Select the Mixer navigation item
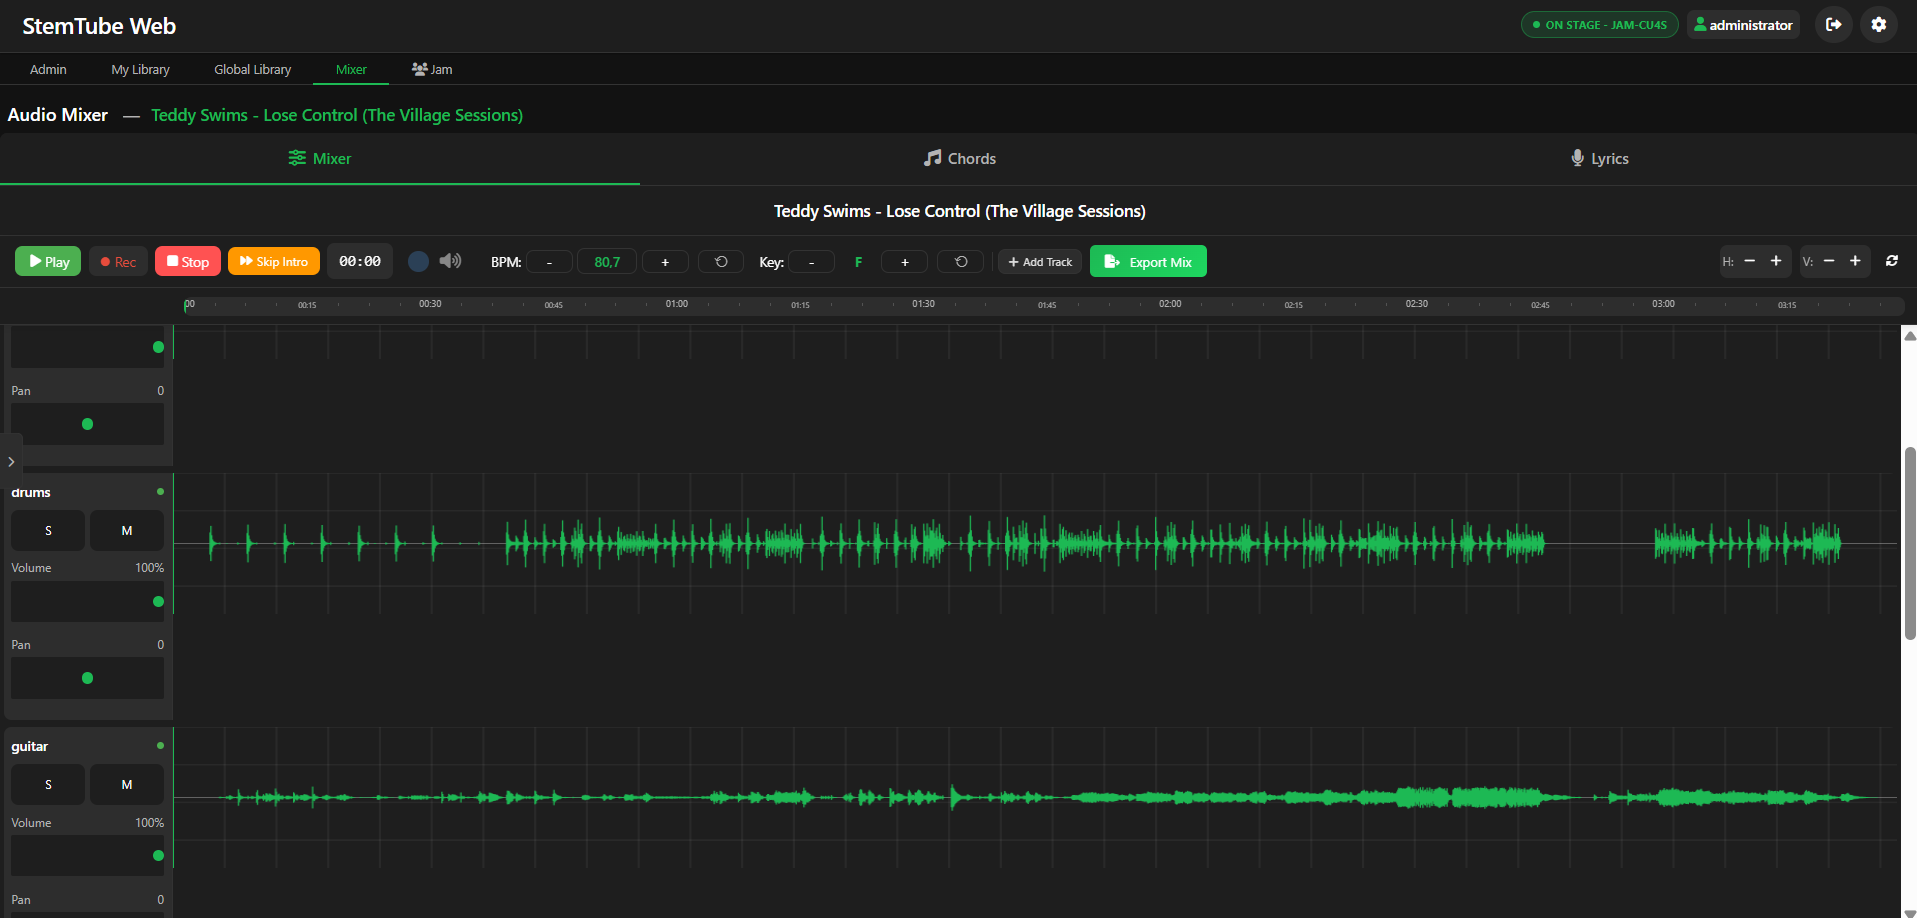Screen dimensions: 1917x918 pyautogui.click(x=351, y=69)
